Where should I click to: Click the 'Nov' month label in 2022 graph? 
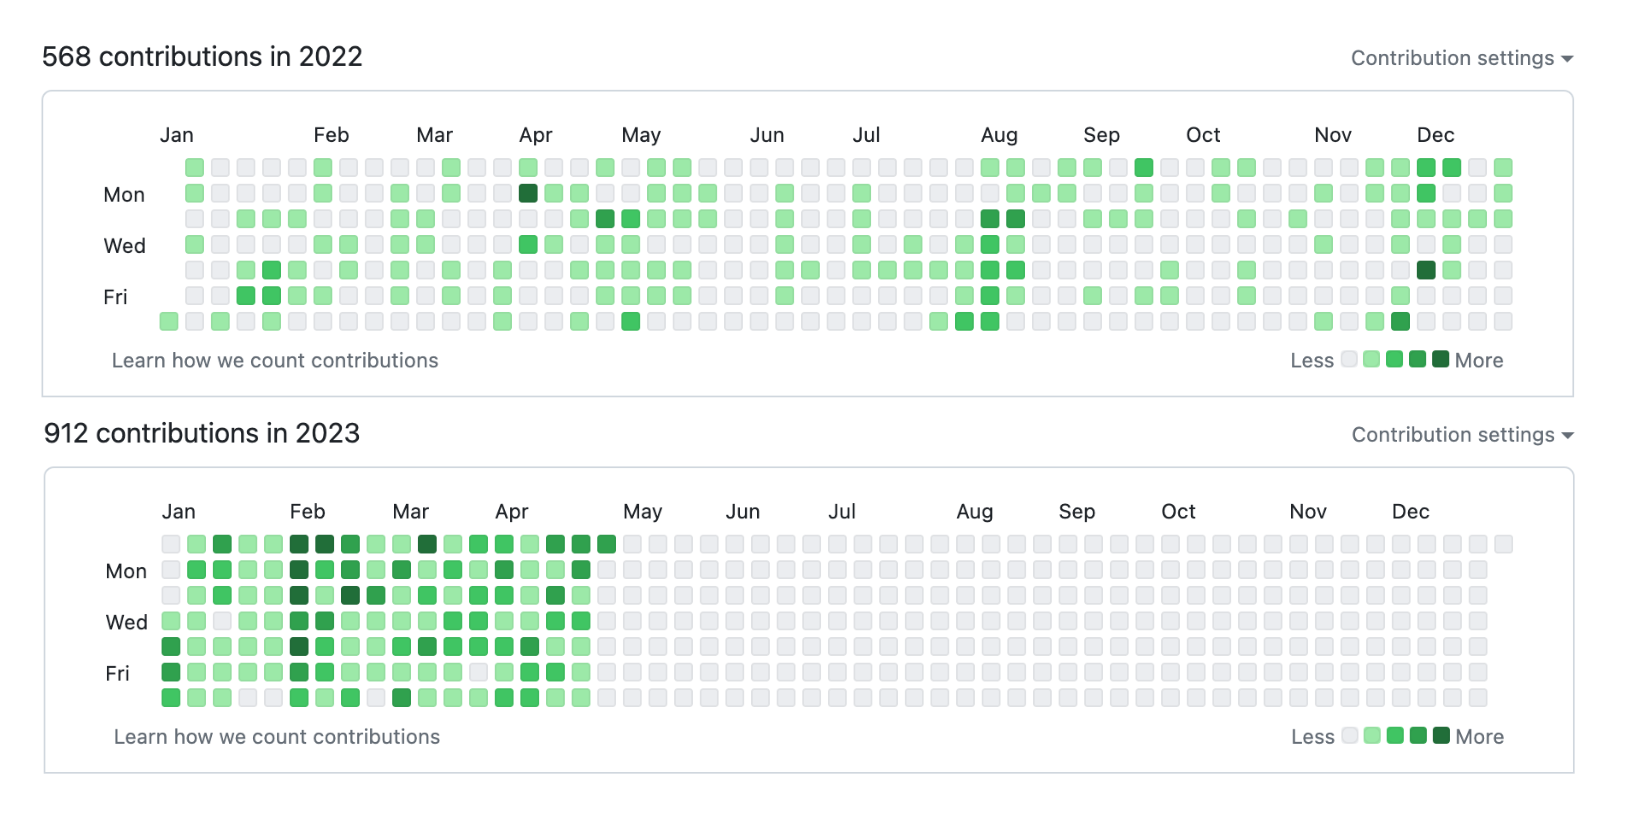(x=1333, y=135)
